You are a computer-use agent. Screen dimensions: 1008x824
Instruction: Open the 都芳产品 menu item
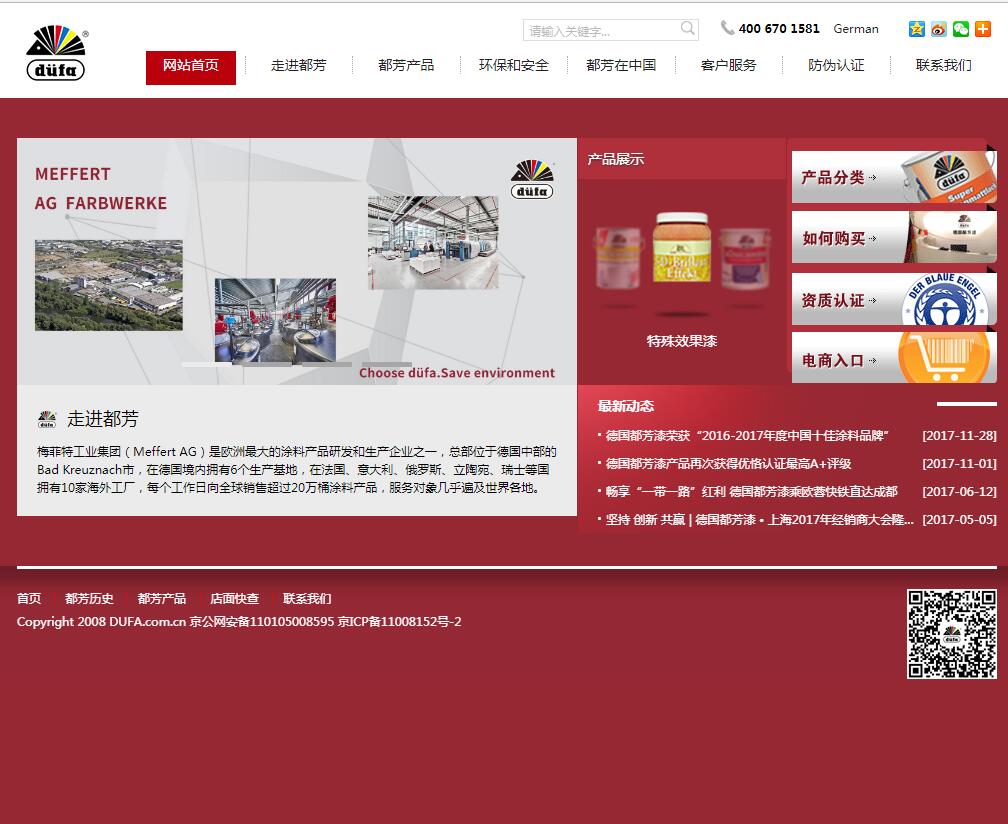tap(406, 65)
